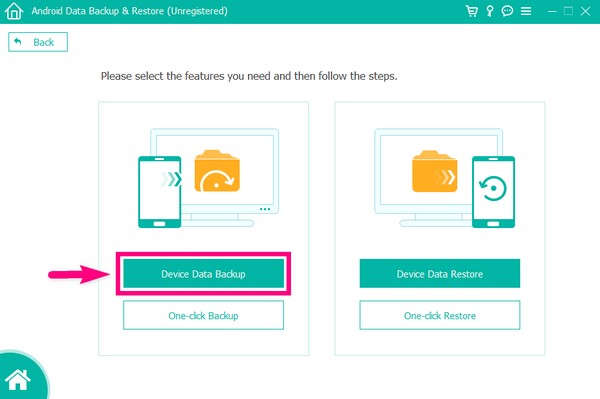Minimize the application window
The width and height of the screenshot is (600, 399).
point(552,11)
